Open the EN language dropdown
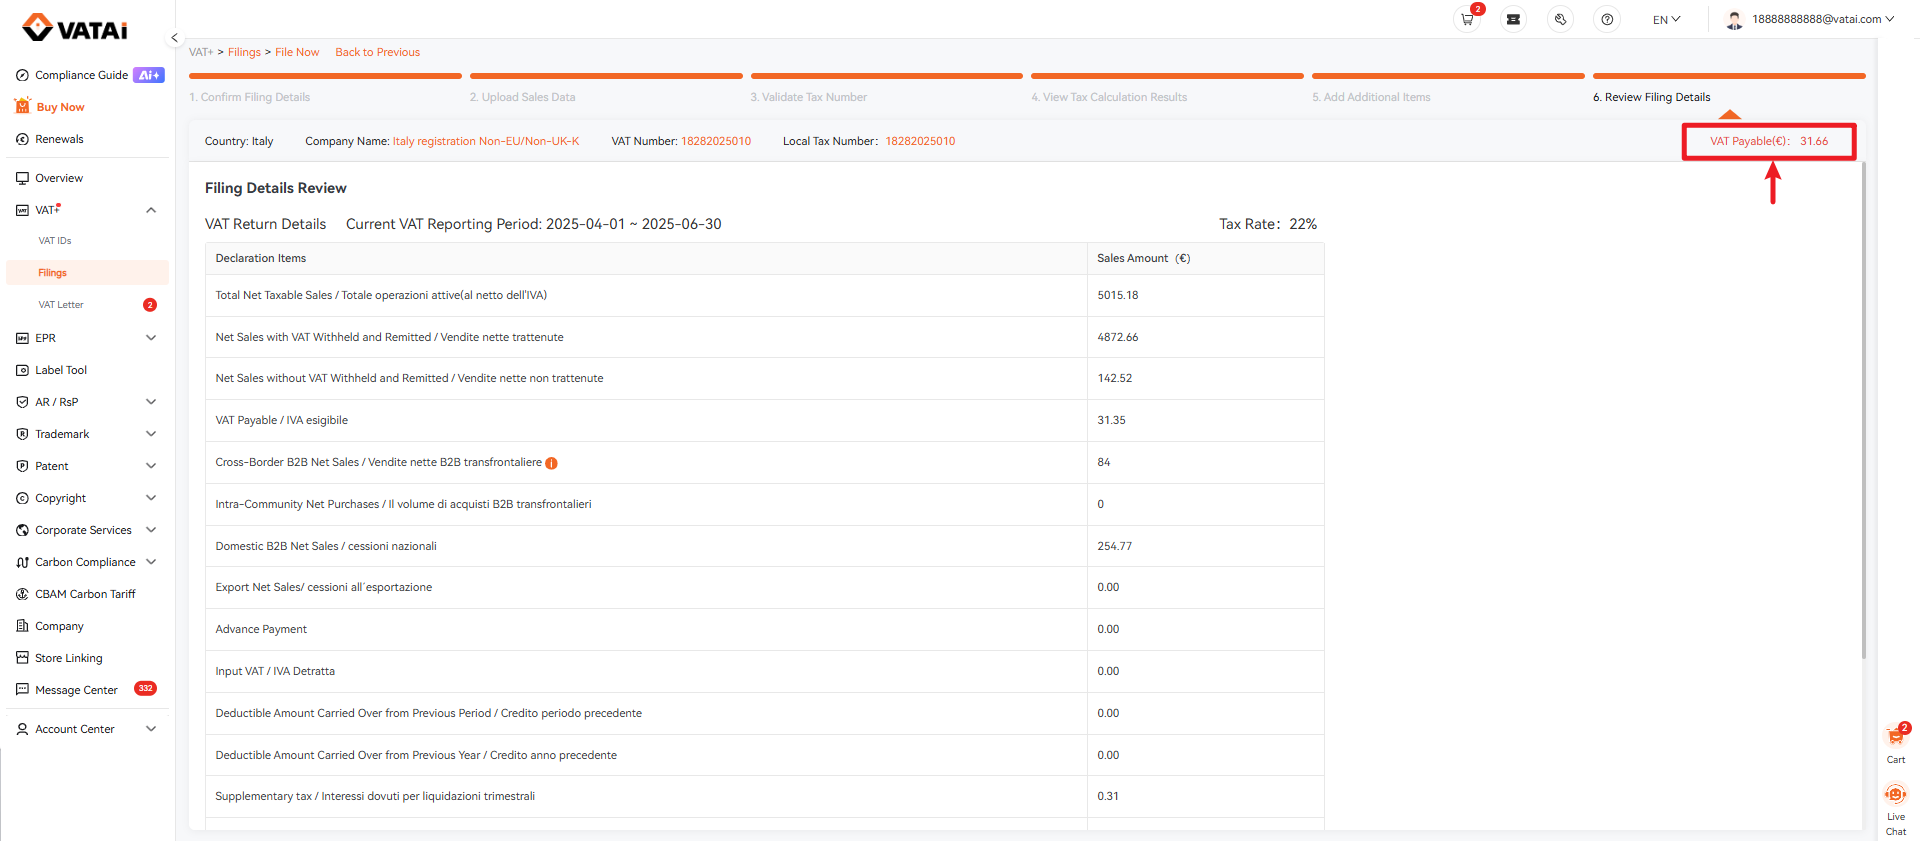Image resolution: width=1920 pixels, height=841 pixels. (1666, 19)
